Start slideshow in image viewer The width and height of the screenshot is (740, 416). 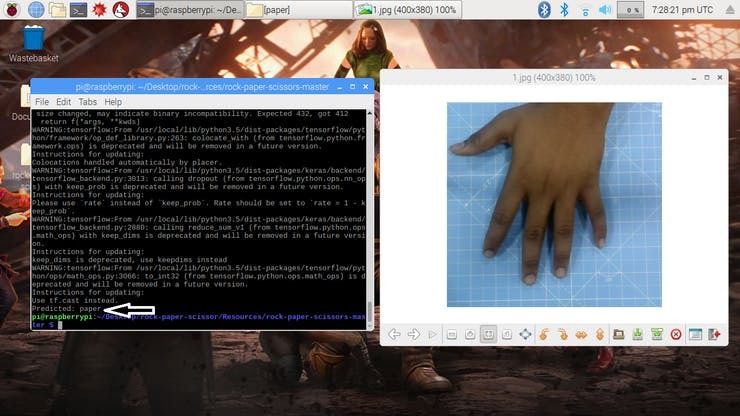point(432,334)
